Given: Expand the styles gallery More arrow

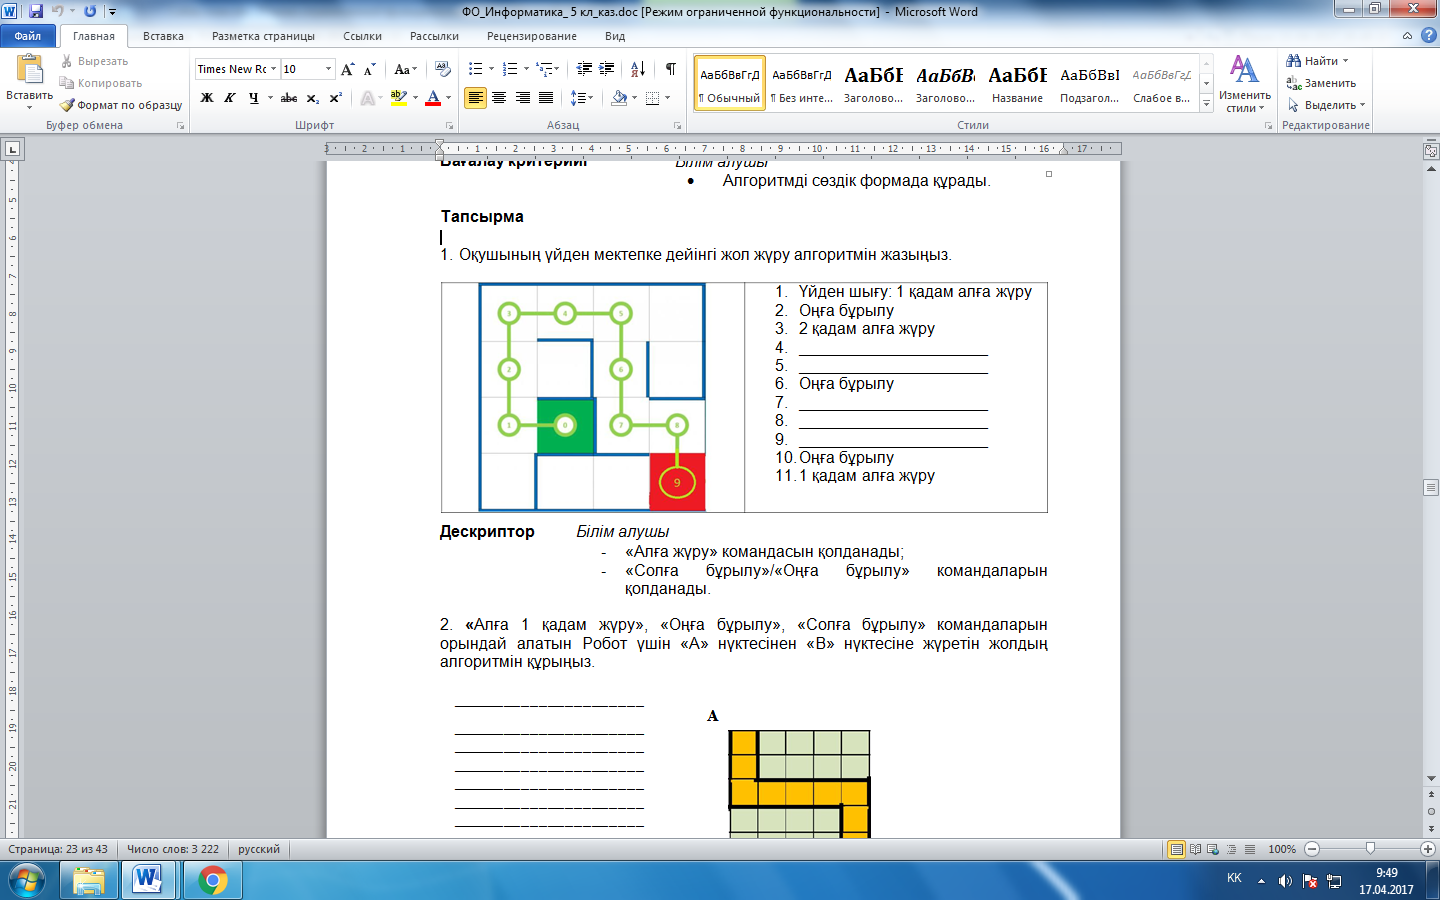Looking at the screenshot, I should pos(1207,104).
